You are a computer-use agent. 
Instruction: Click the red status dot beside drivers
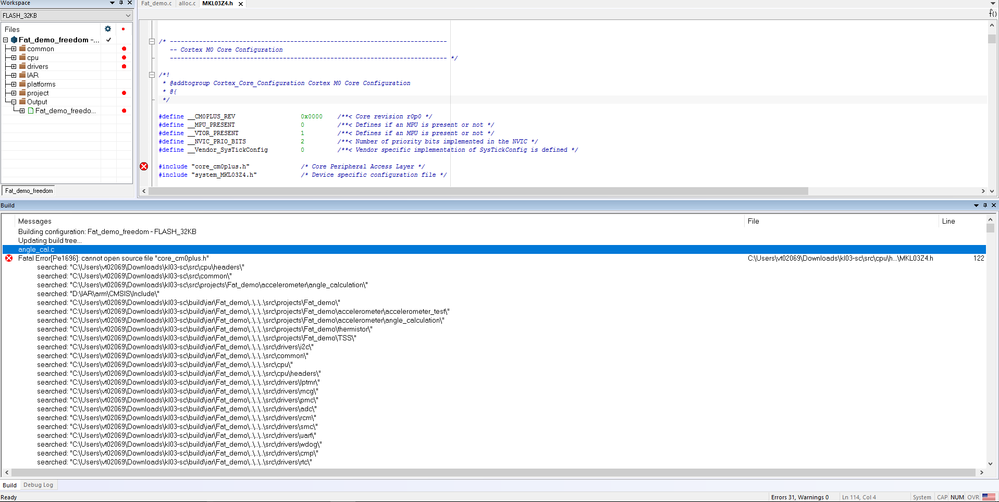(x=124, y=66)
